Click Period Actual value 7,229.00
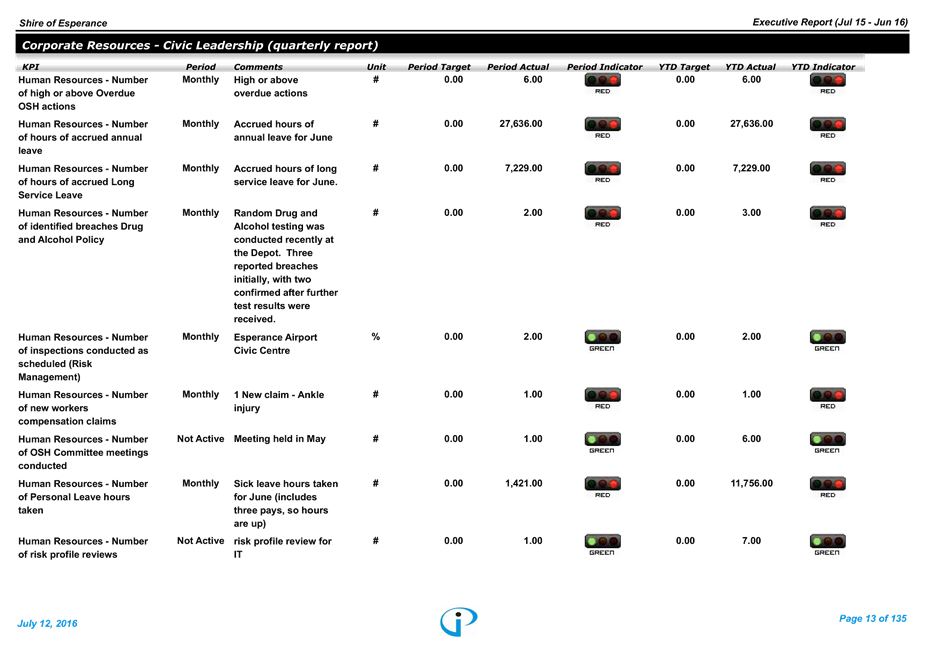The width and height of the screenshot is (928, 657). pyautogui.click(x=524, y=168)
